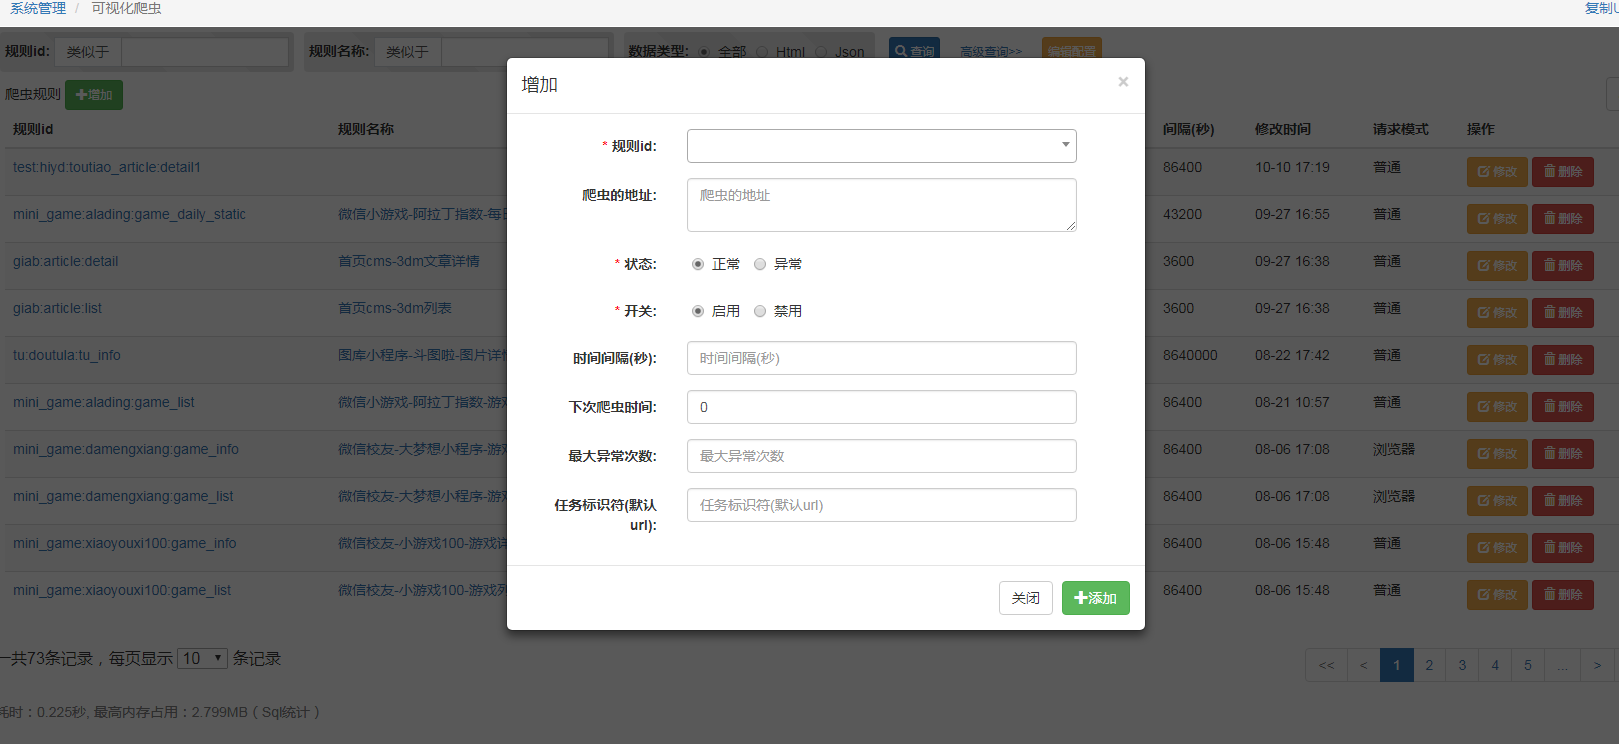Click the 规则id filter text input

click(x=205, y=52)
